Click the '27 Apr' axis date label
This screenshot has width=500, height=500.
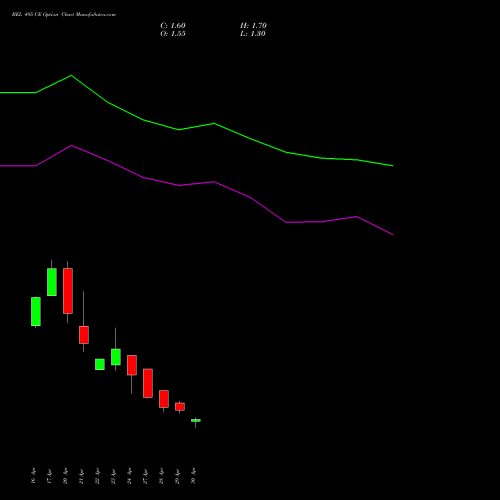point(145,476)
